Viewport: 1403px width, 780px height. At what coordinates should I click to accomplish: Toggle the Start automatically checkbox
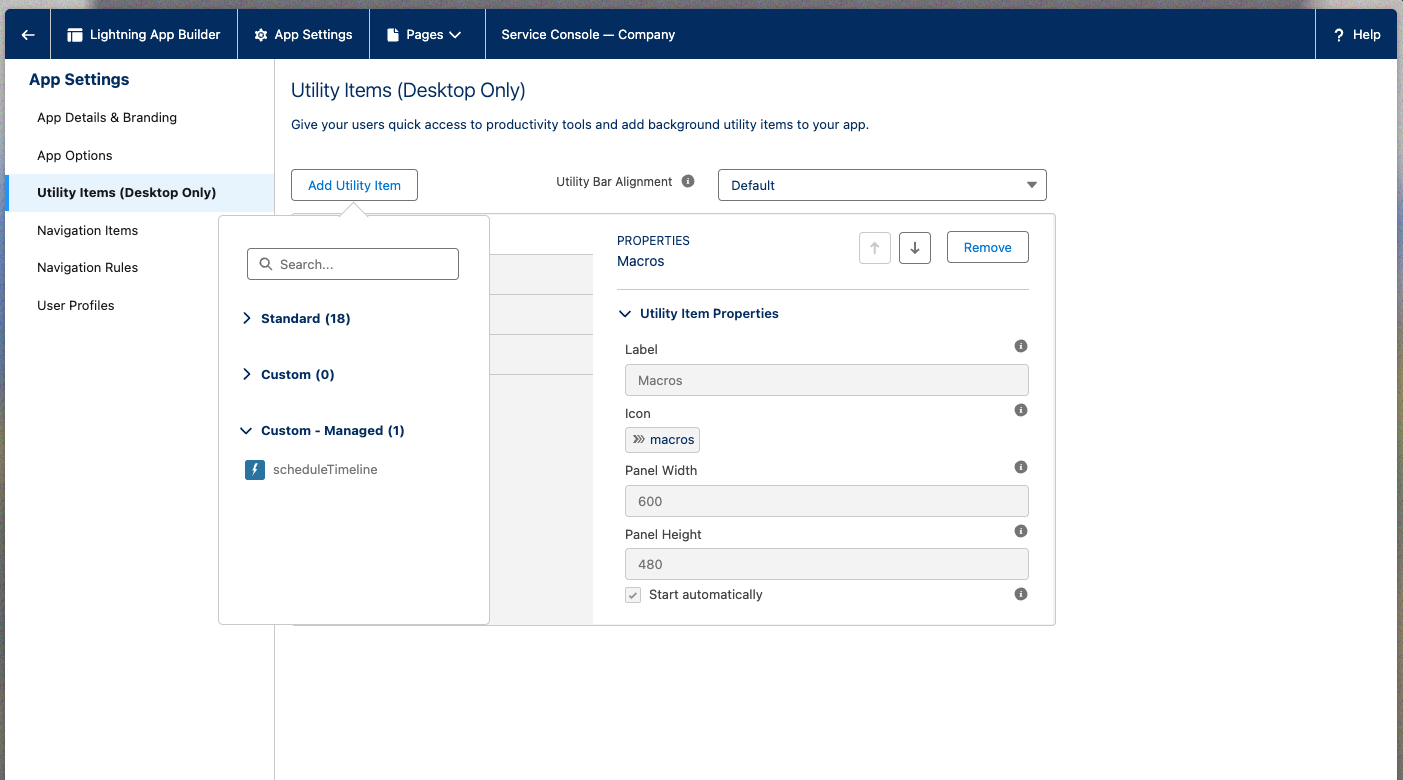pyautogui.click(x=633, y=595)
